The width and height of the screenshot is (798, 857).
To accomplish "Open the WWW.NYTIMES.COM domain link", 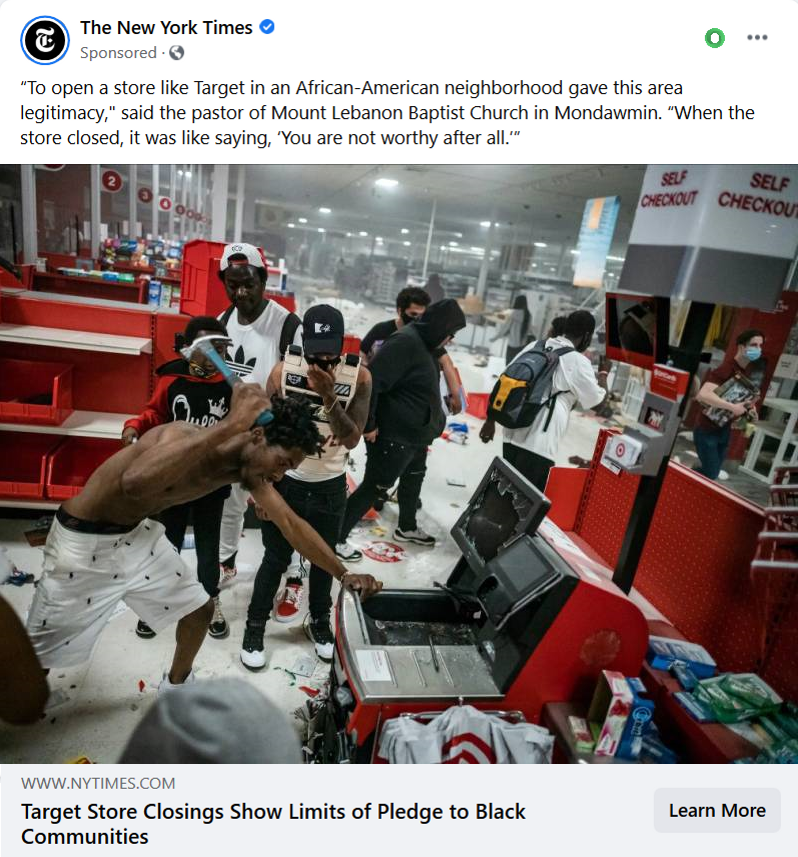I will click(x=98, y=783).
